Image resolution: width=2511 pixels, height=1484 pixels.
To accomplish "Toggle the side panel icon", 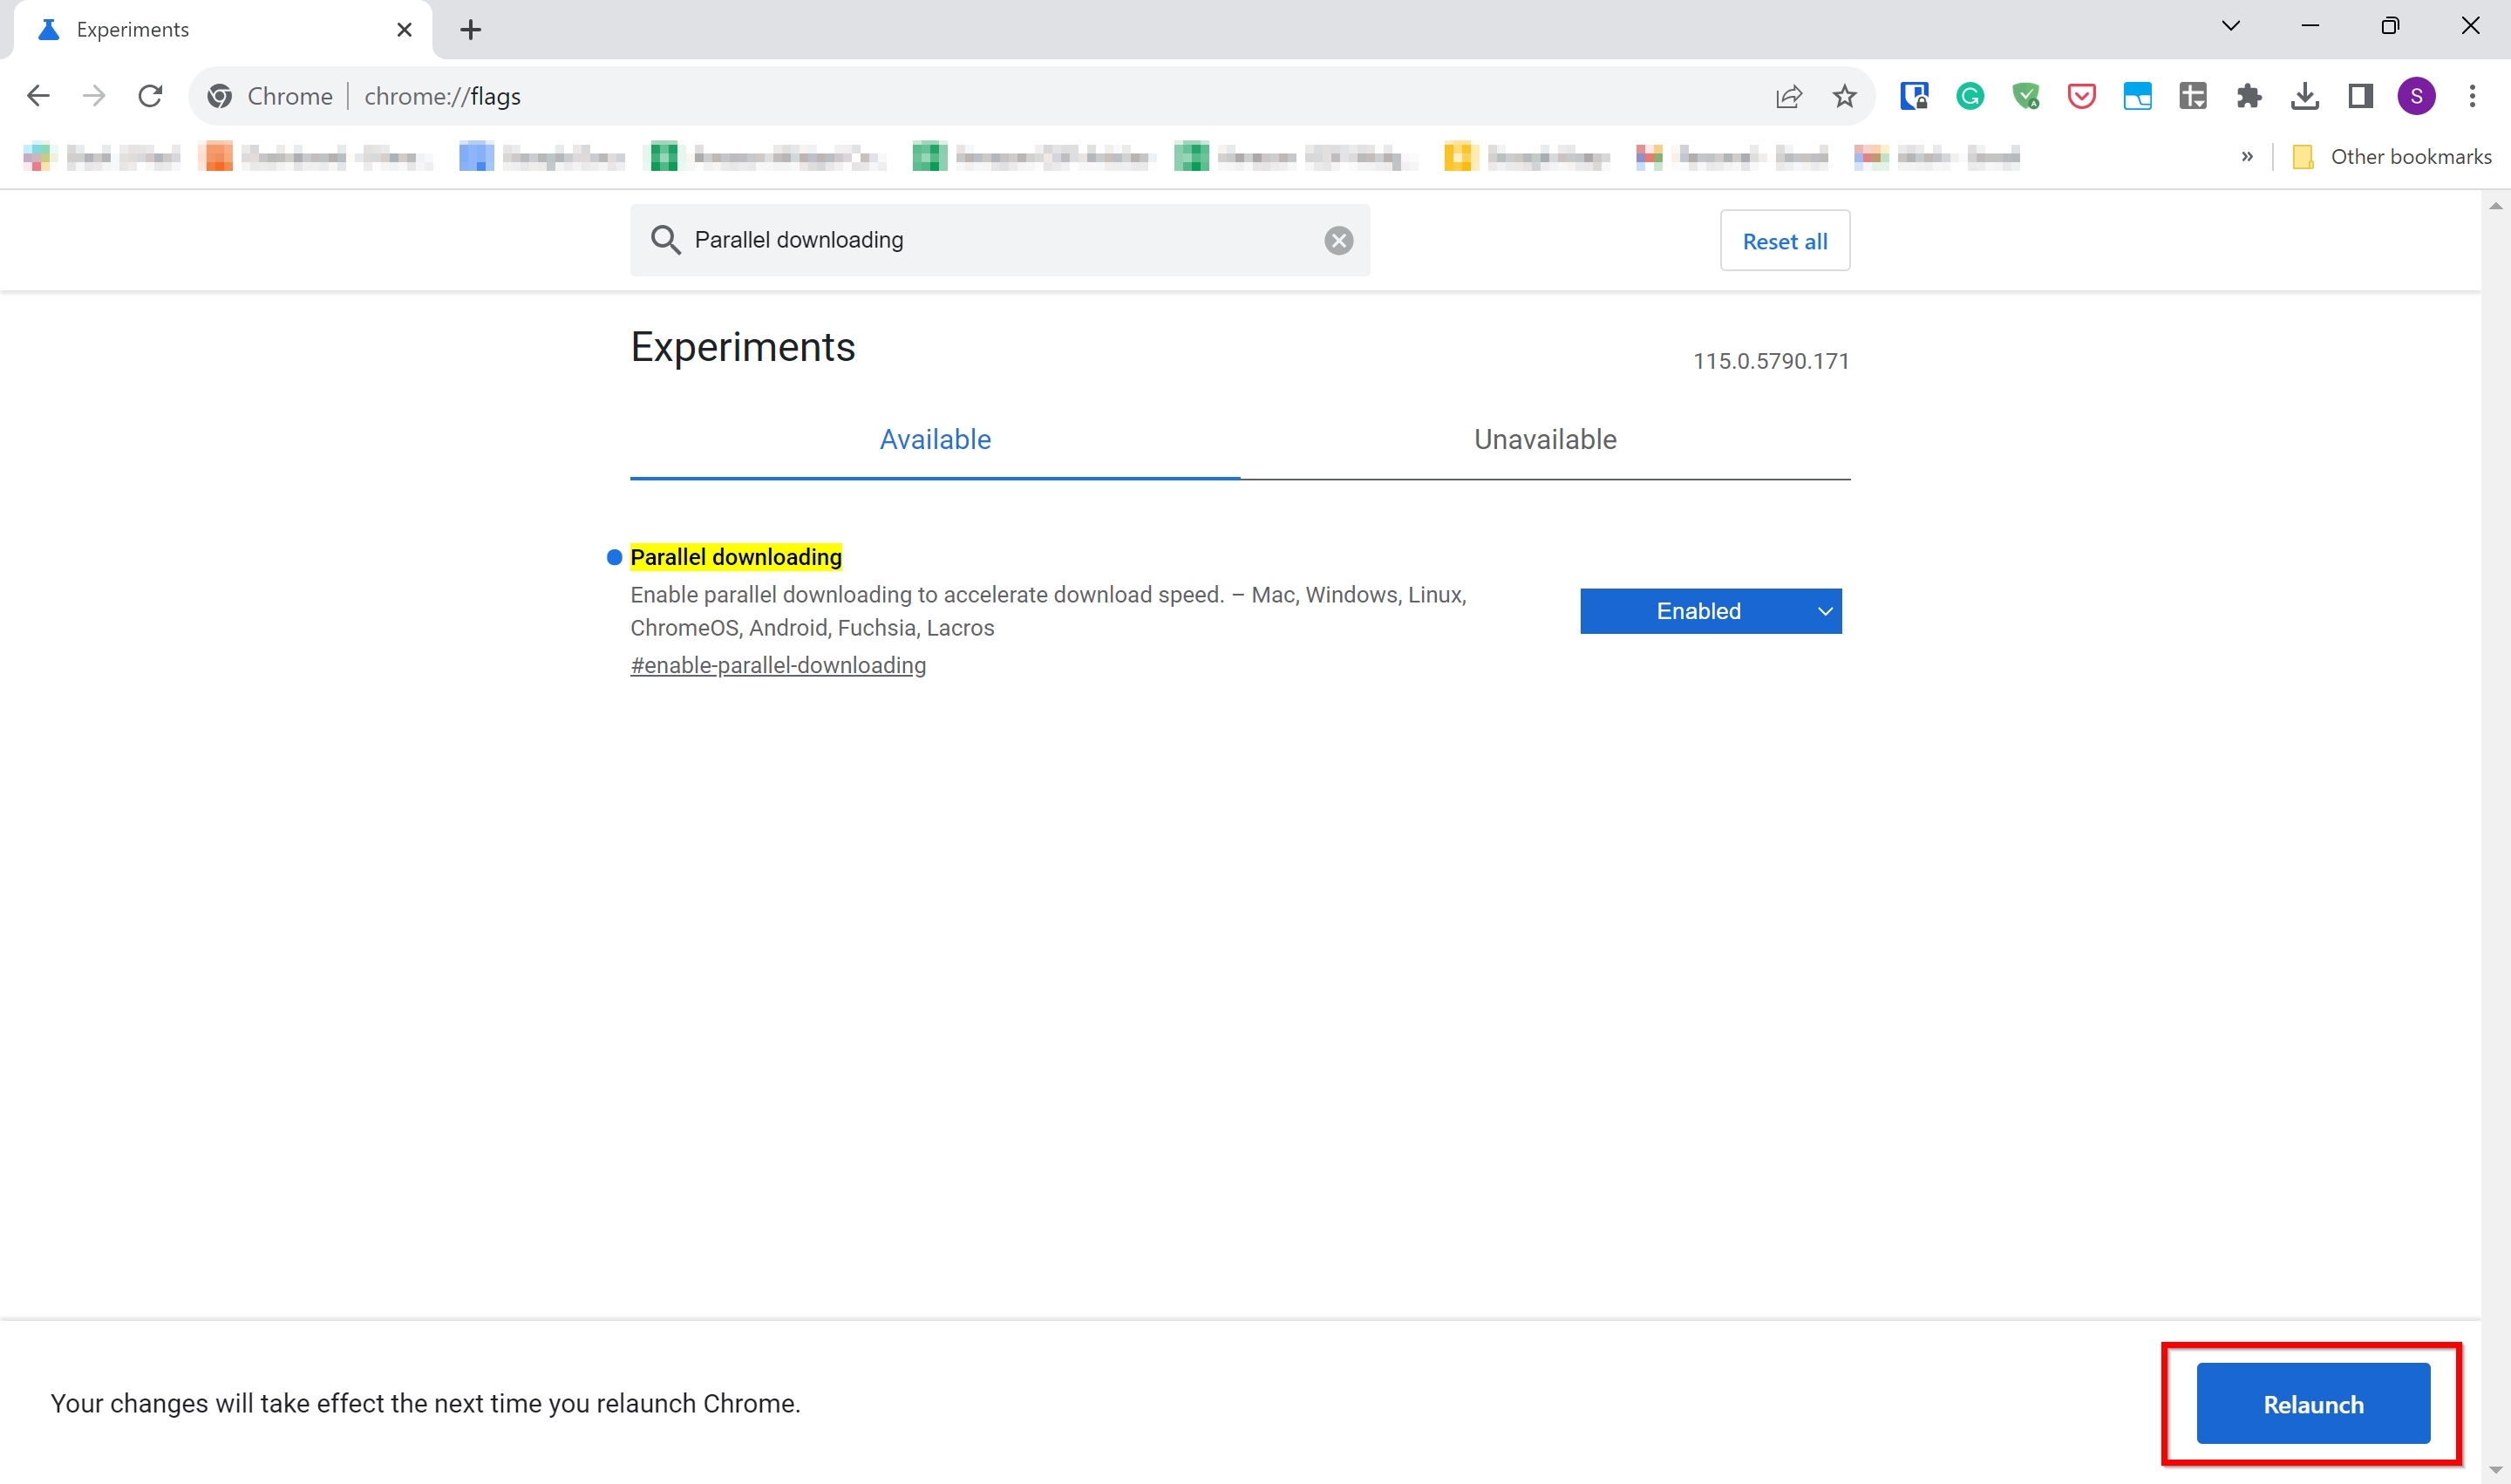I will (x=2360, y=96).
